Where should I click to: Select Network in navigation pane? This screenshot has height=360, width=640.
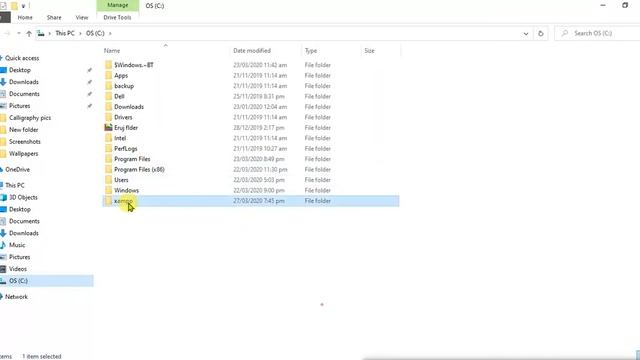[x=16, y=297]
